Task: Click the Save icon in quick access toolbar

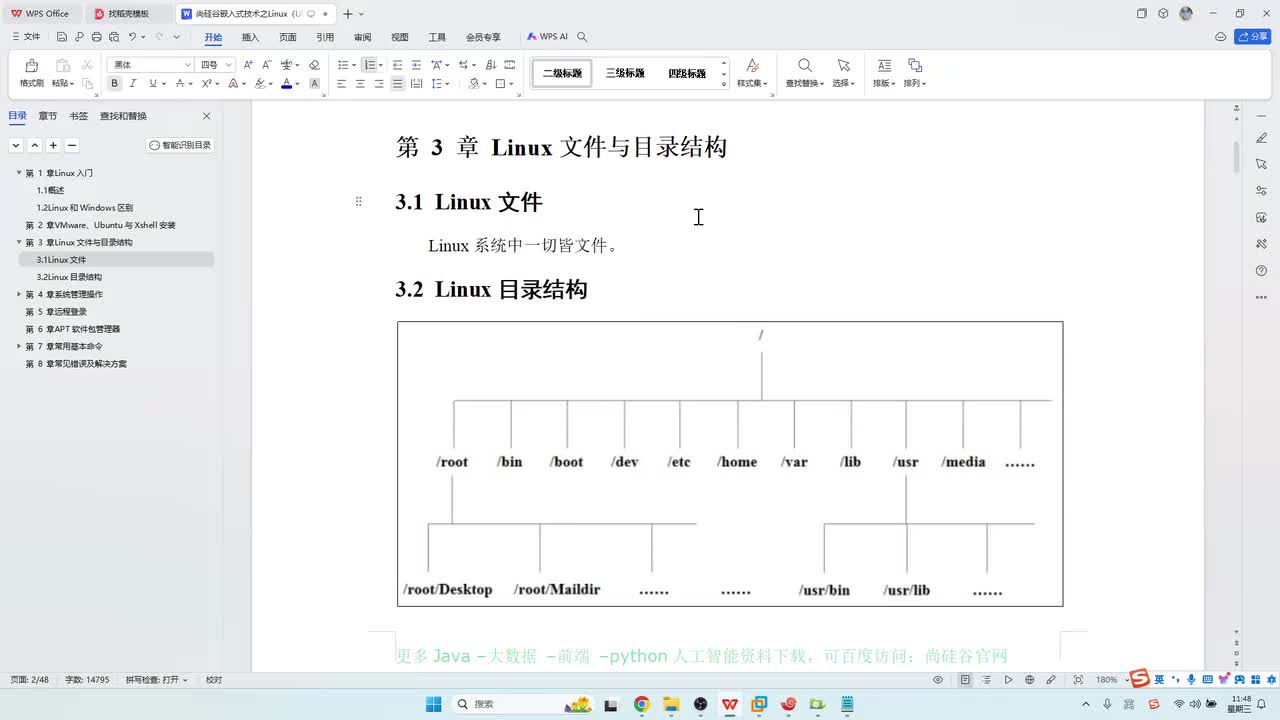Action: coord(62,37)
